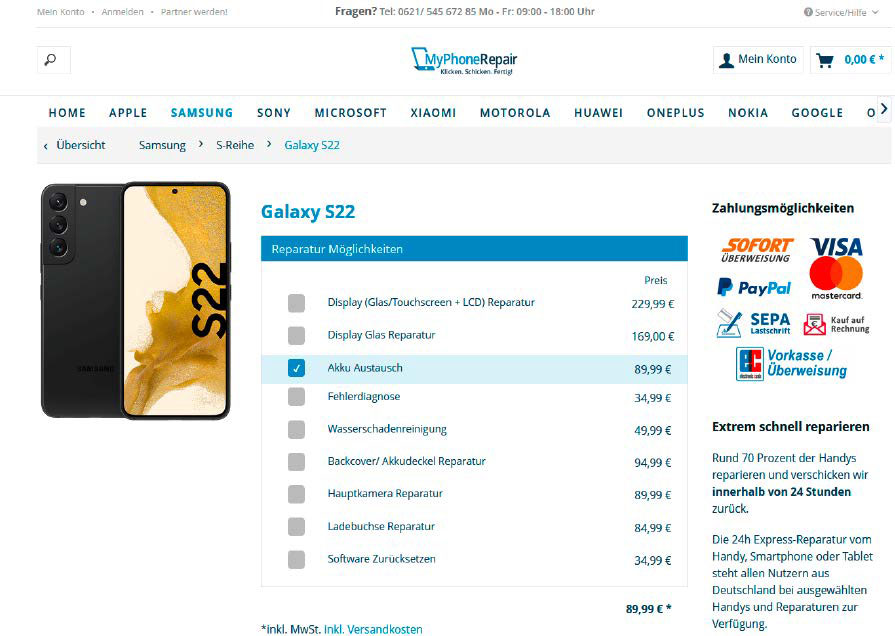Screen dimensions: 895x636
Task: Click the Hauptkamera Reparatur label
Action: pos(385,493)
